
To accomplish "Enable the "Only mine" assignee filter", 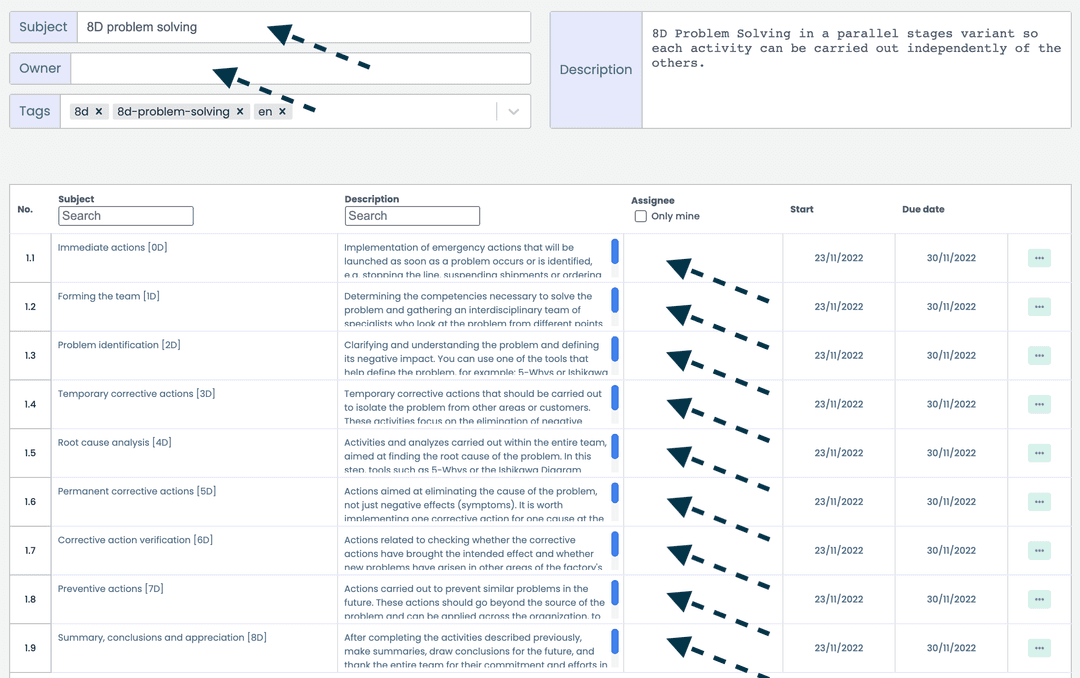I will point(640,217).
